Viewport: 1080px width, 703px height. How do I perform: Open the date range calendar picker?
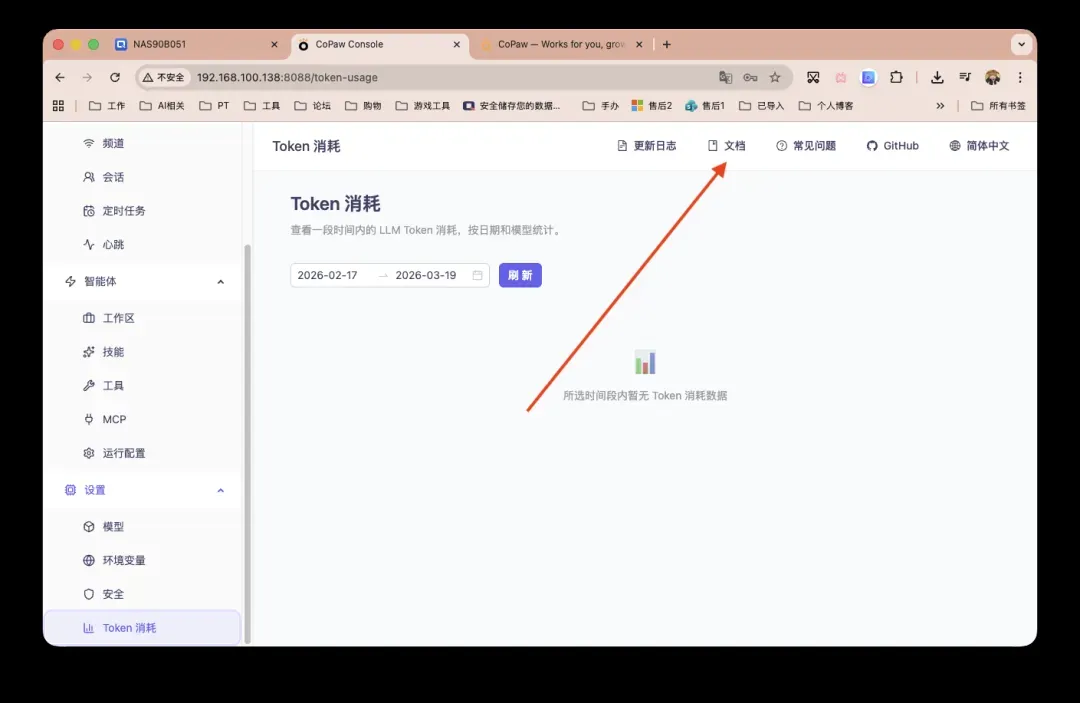pyautogui.click(x=476, y=274)
